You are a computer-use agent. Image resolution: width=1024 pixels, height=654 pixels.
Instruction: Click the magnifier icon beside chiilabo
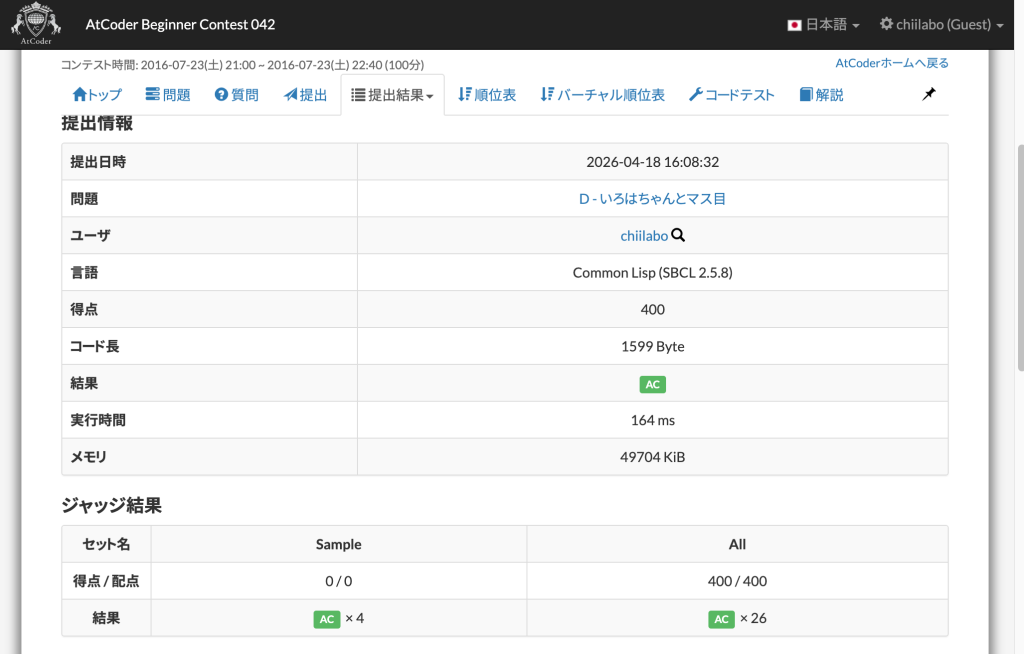click(x=678, y=236)
